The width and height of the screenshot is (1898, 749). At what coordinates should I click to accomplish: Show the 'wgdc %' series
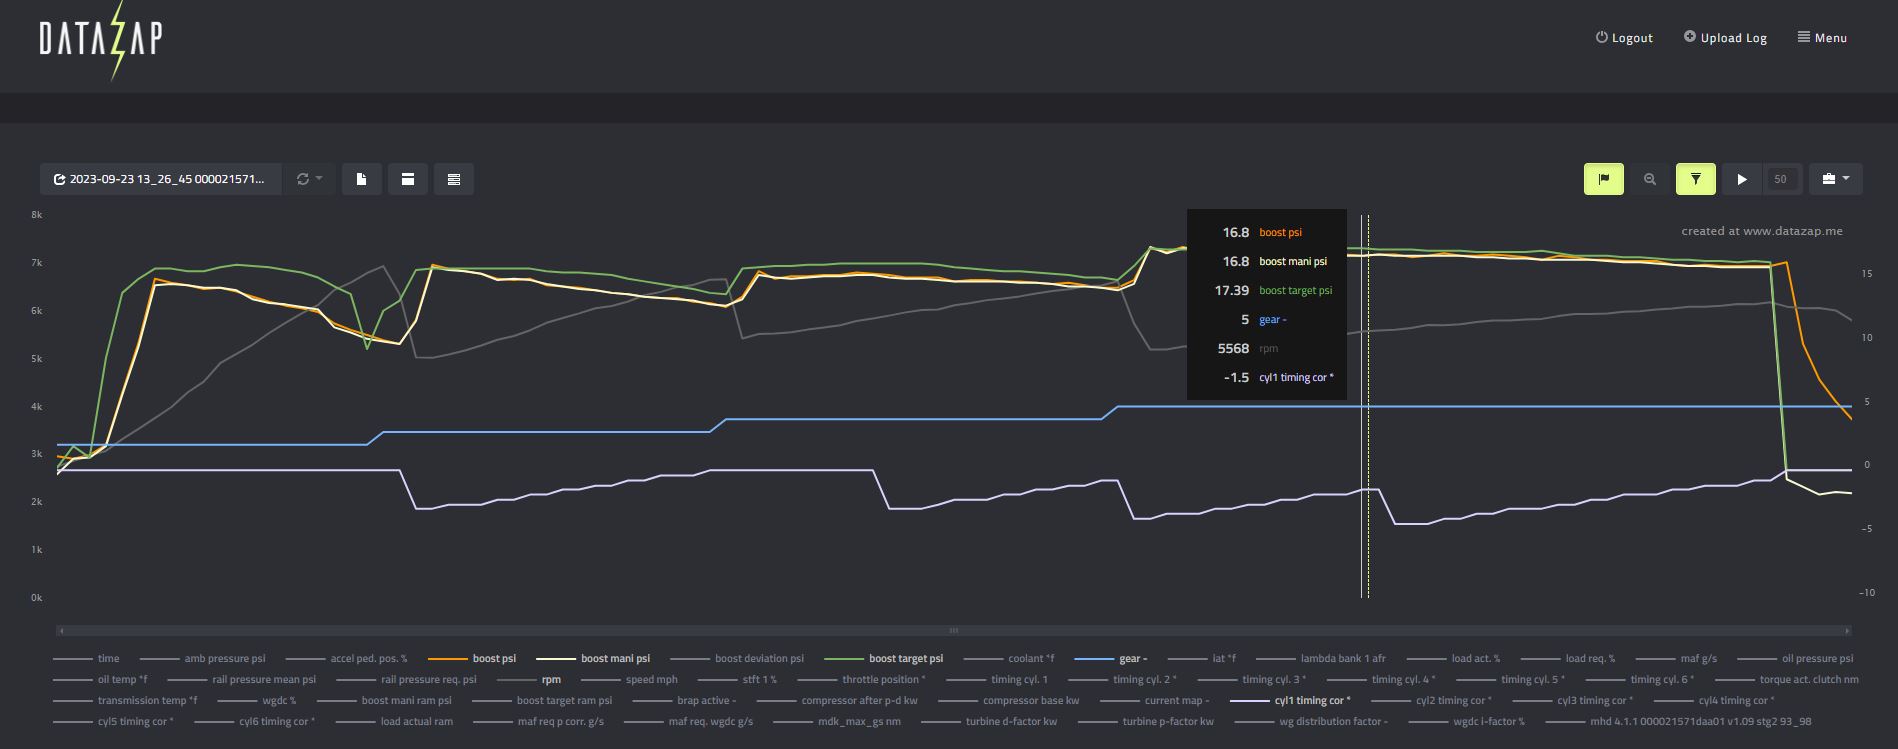click(x=257, y=701)
